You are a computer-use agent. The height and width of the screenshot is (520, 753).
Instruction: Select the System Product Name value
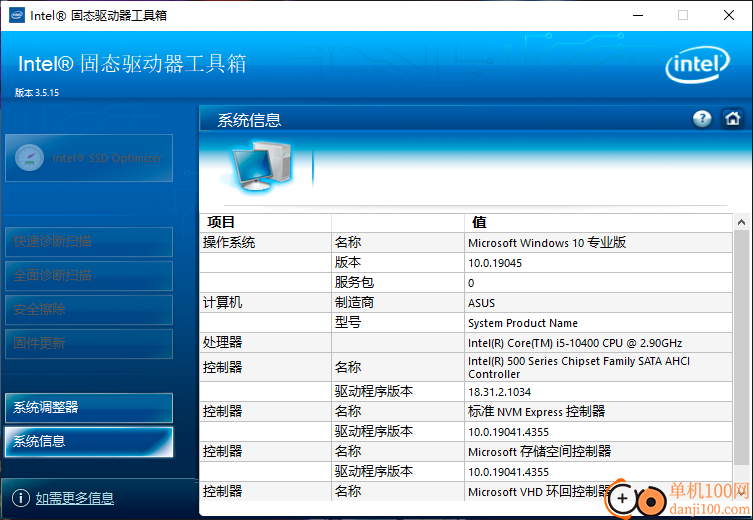tap(523, 323)
